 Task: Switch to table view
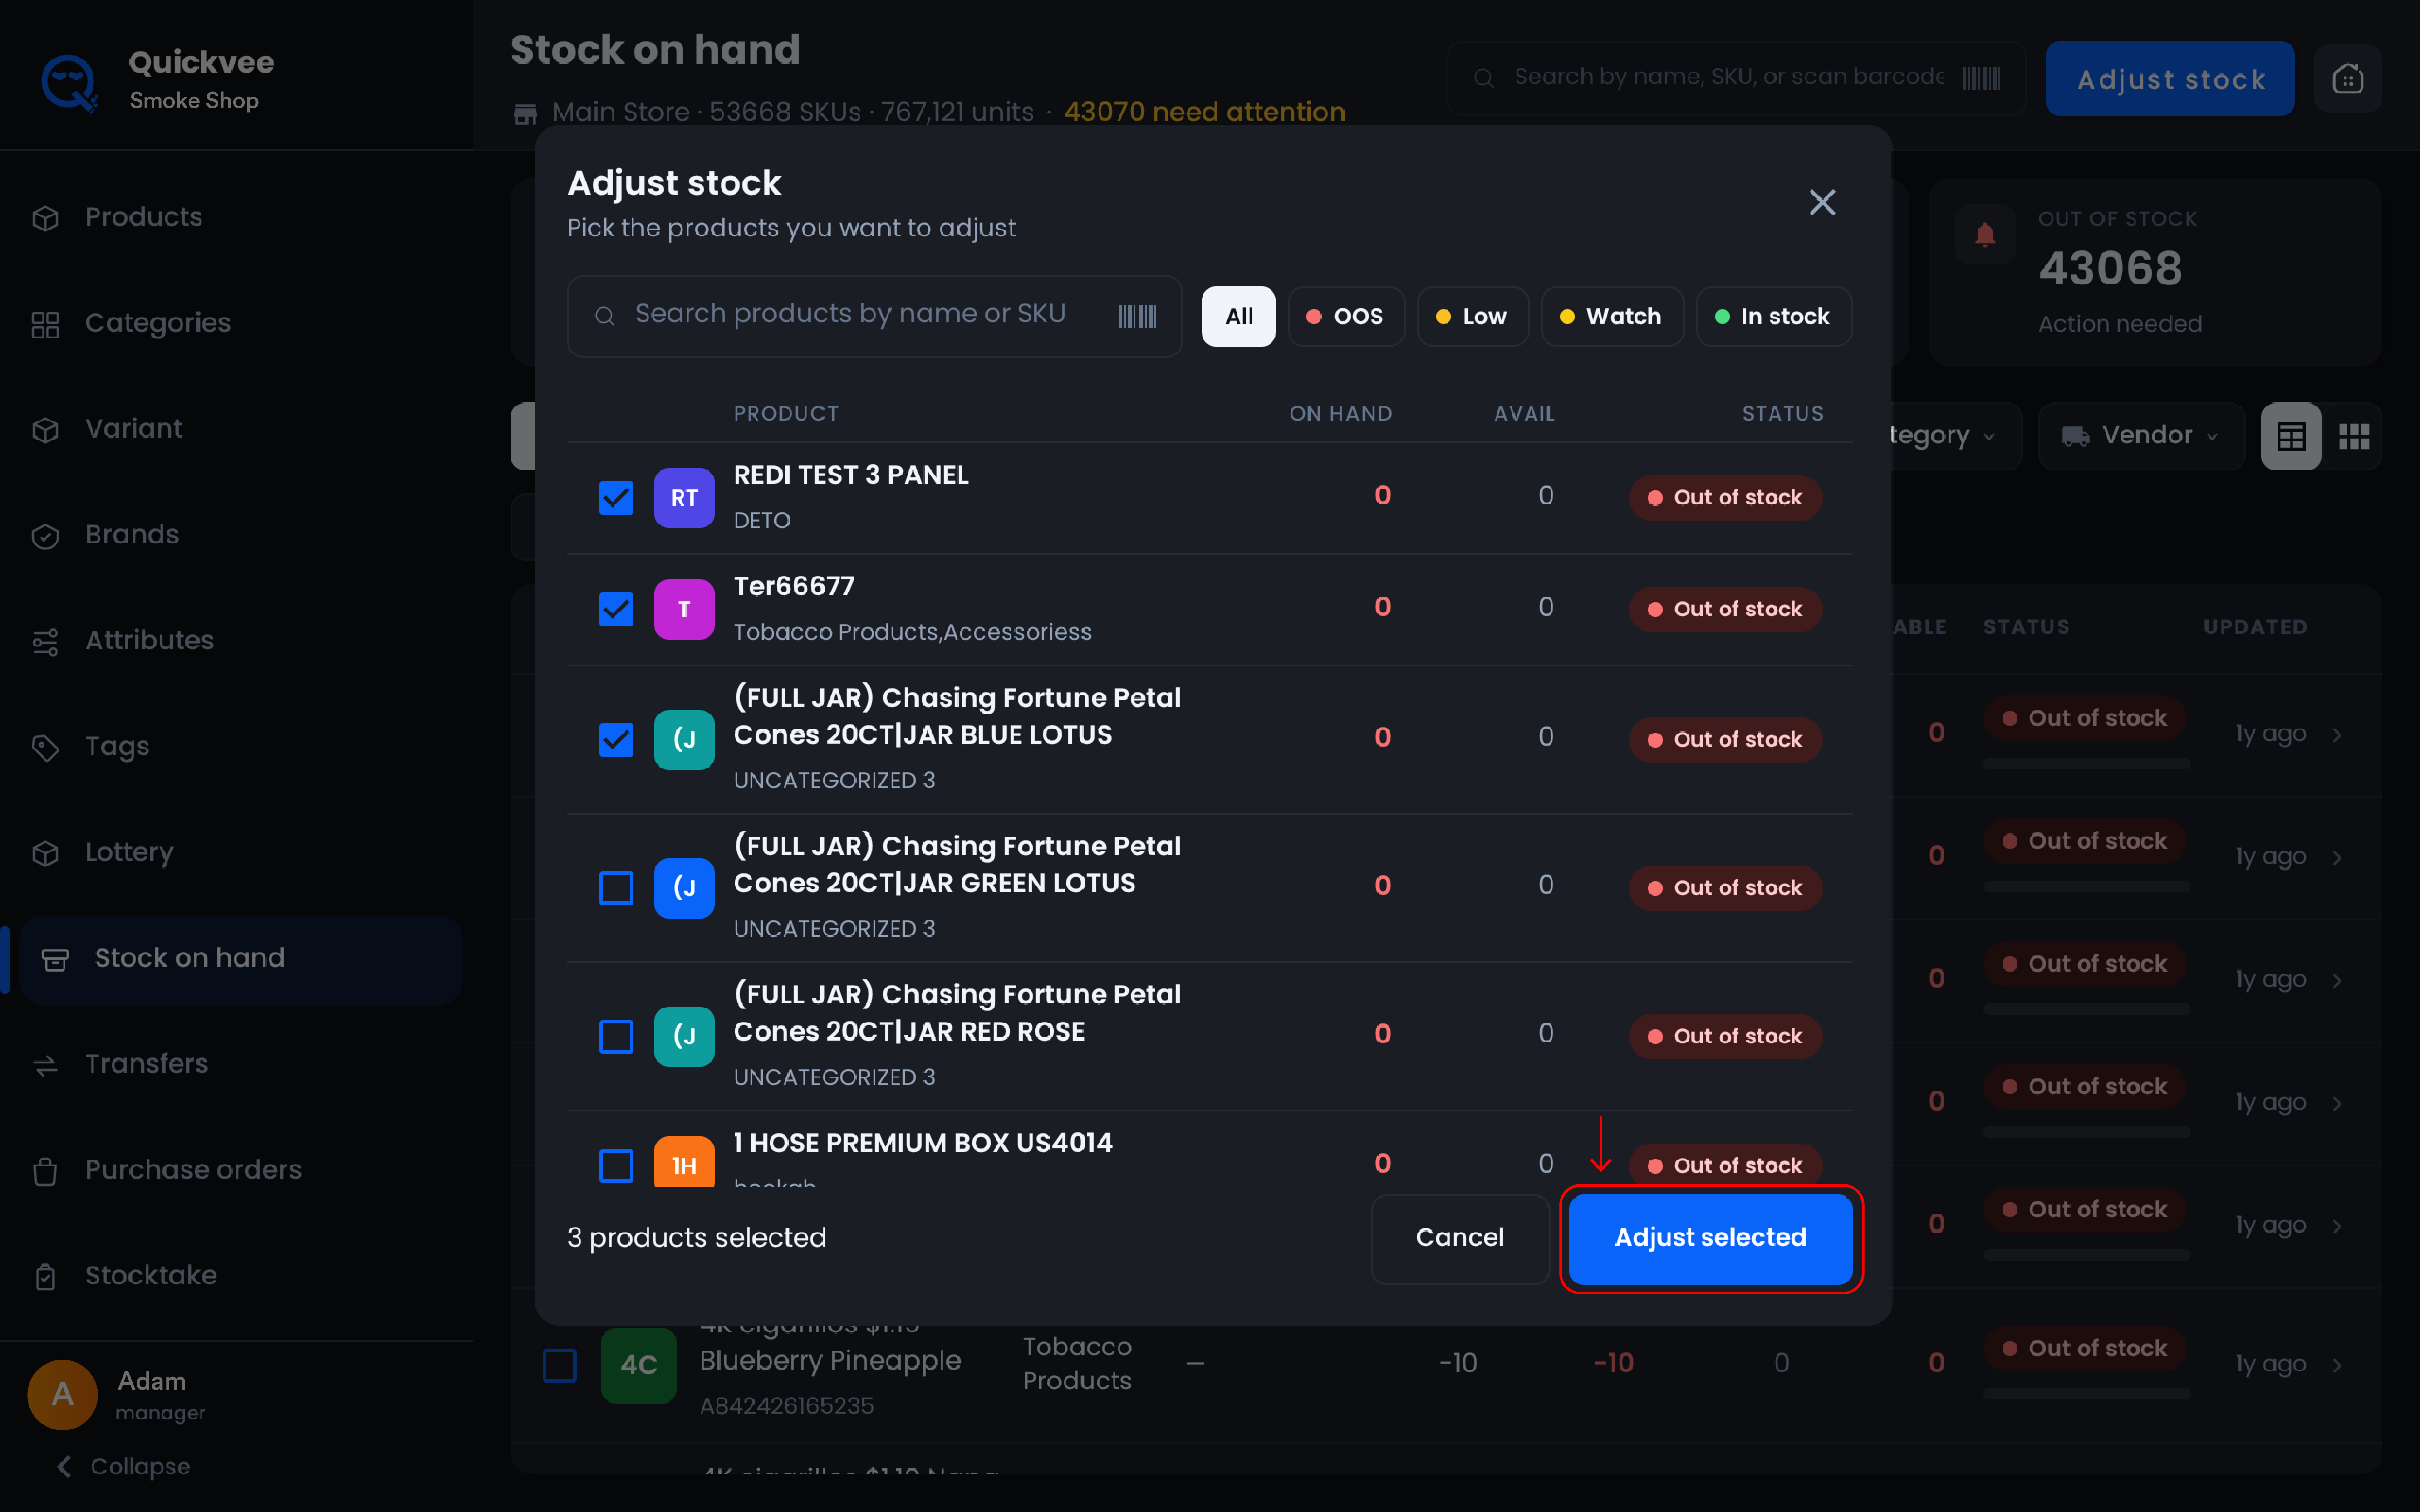point(2291,437)
